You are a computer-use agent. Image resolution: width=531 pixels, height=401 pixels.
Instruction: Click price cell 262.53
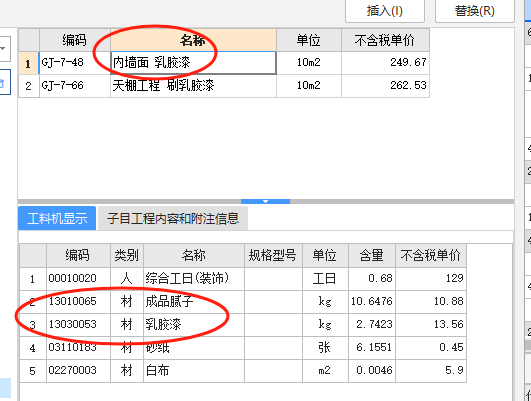385,86
